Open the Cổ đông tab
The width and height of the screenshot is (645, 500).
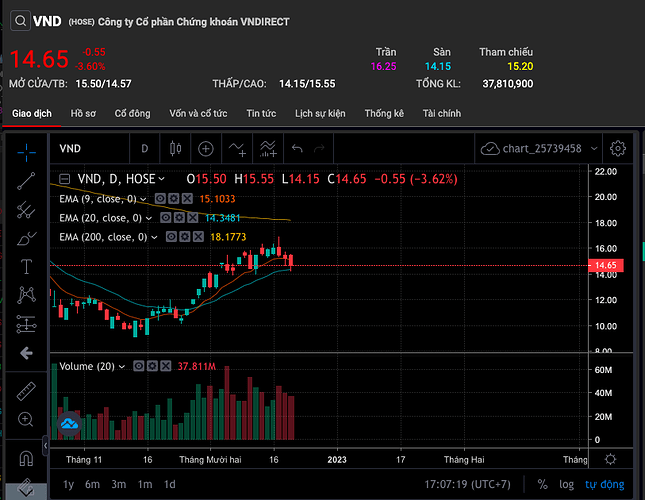pyautogui.click(x=132, y=113)
